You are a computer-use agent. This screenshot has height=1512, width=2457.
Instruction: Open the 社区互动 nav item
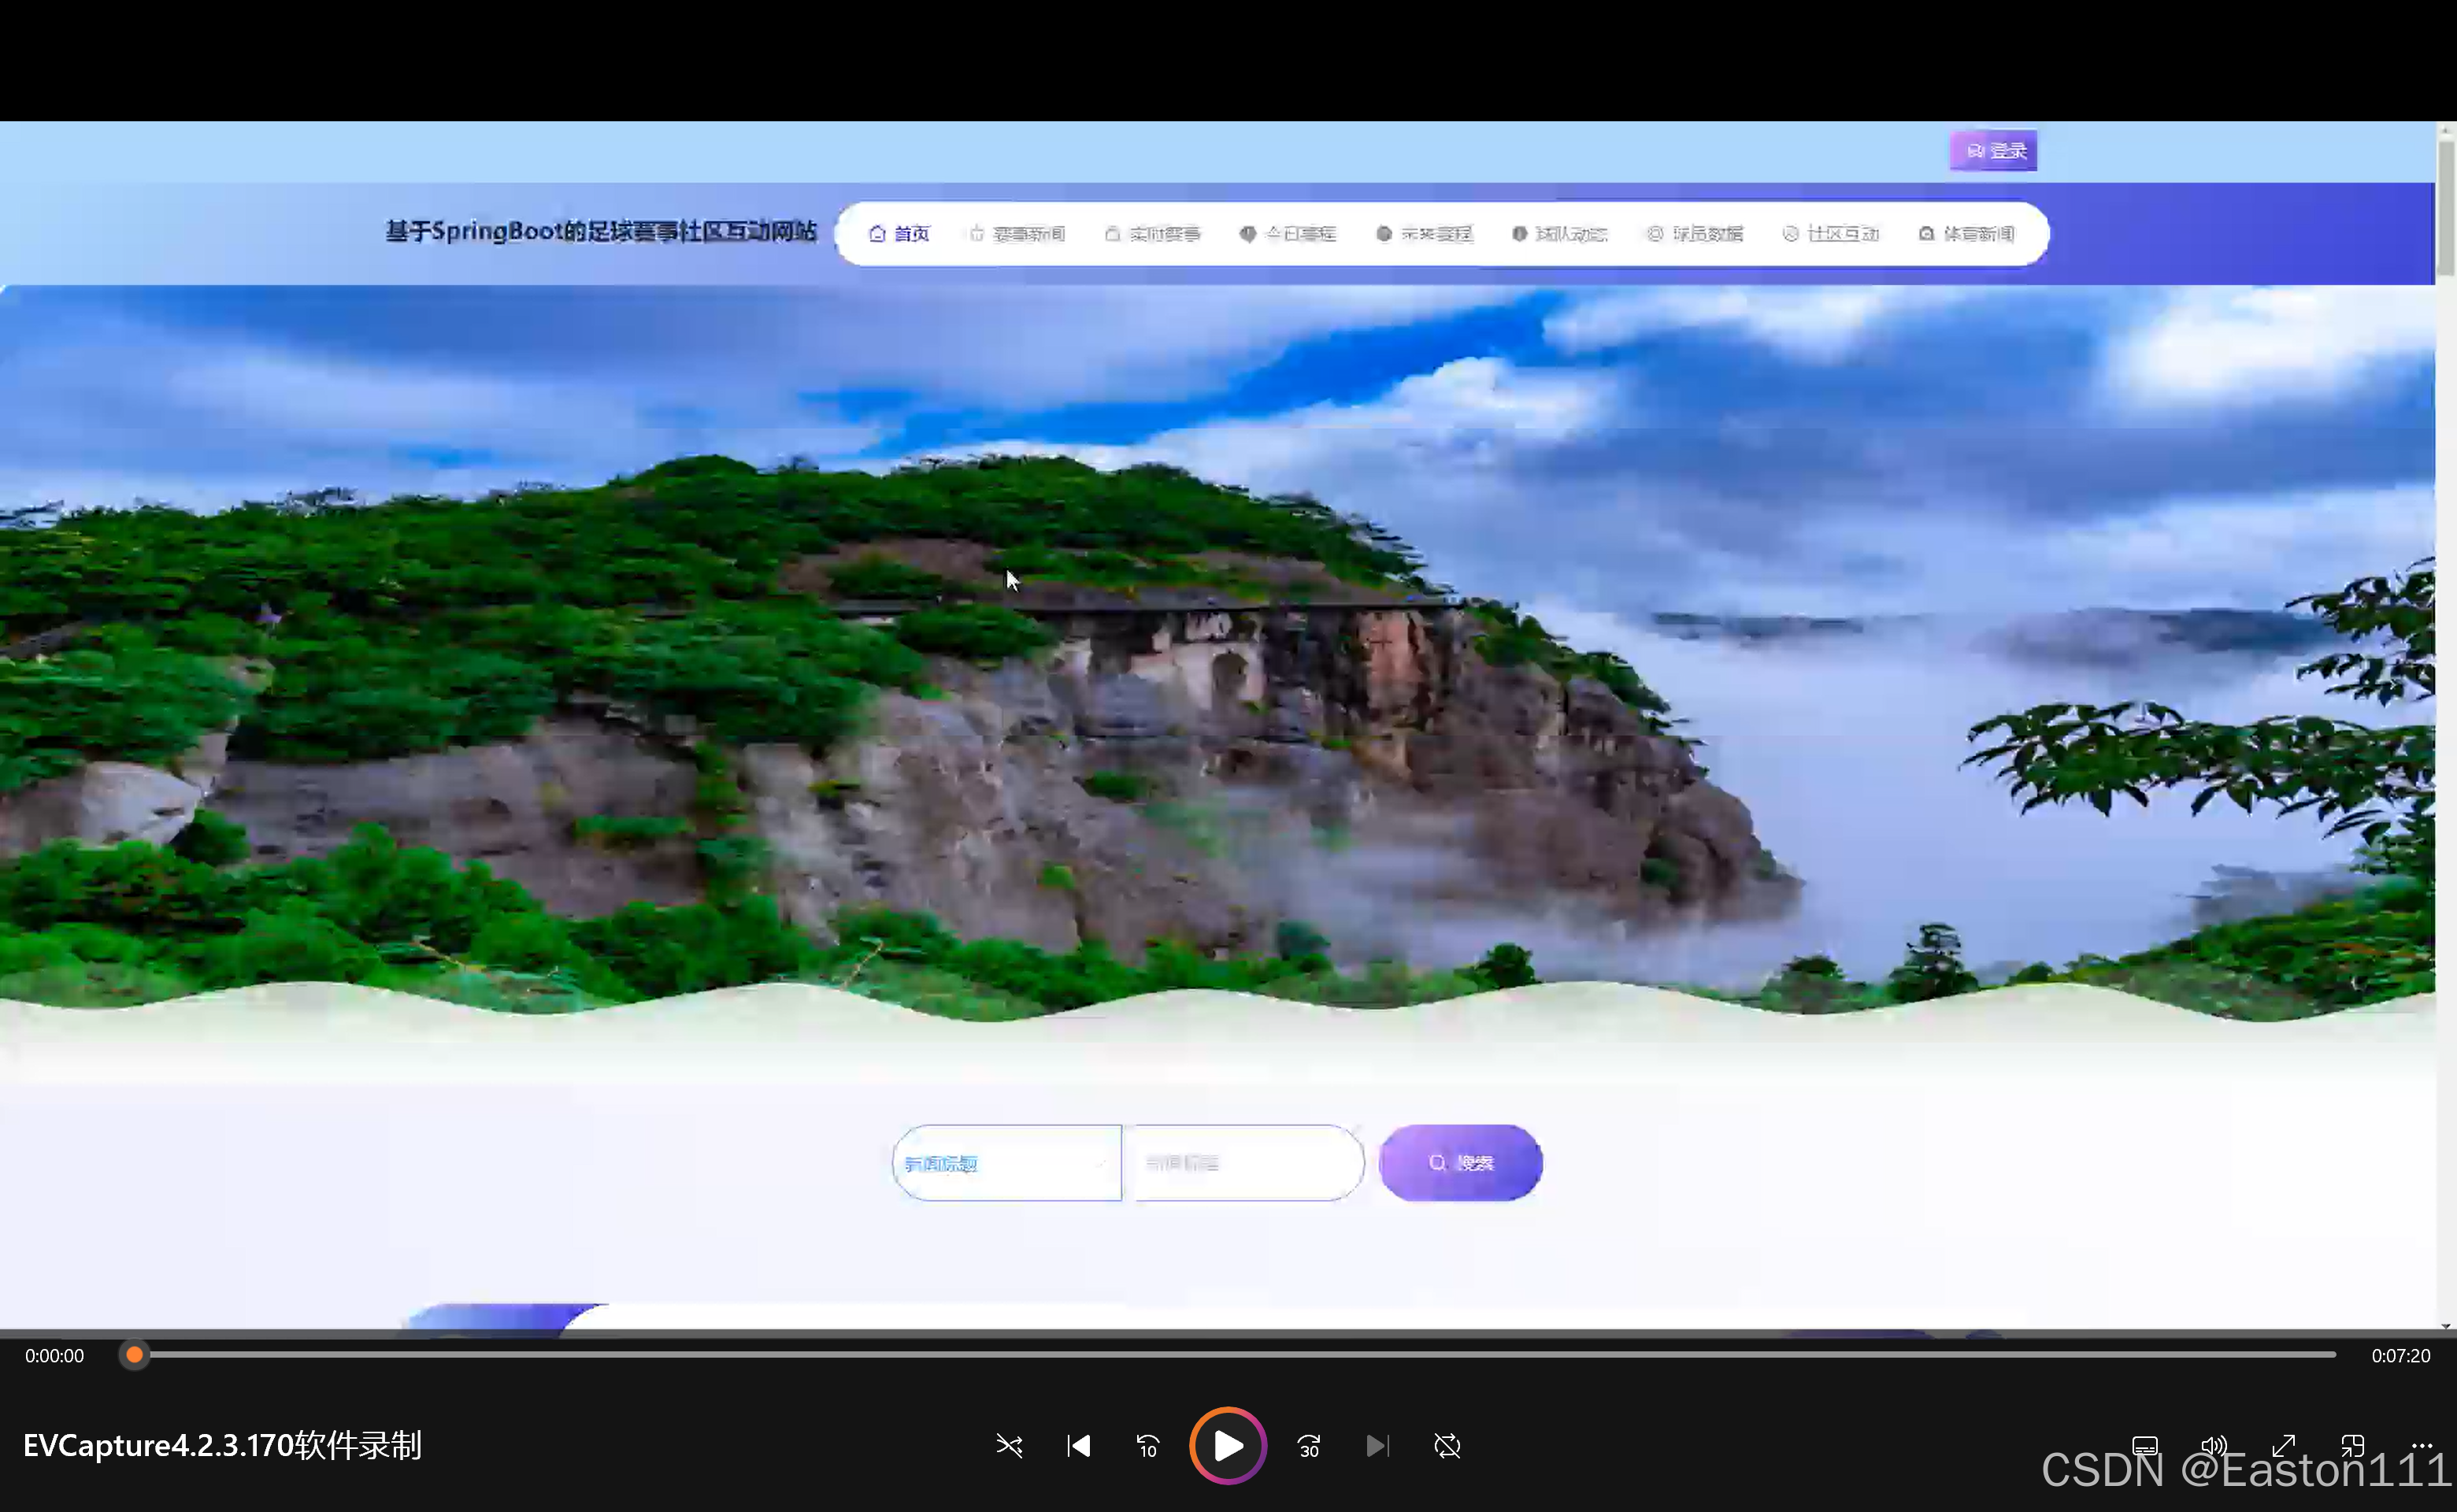(x=1831, y=234)
